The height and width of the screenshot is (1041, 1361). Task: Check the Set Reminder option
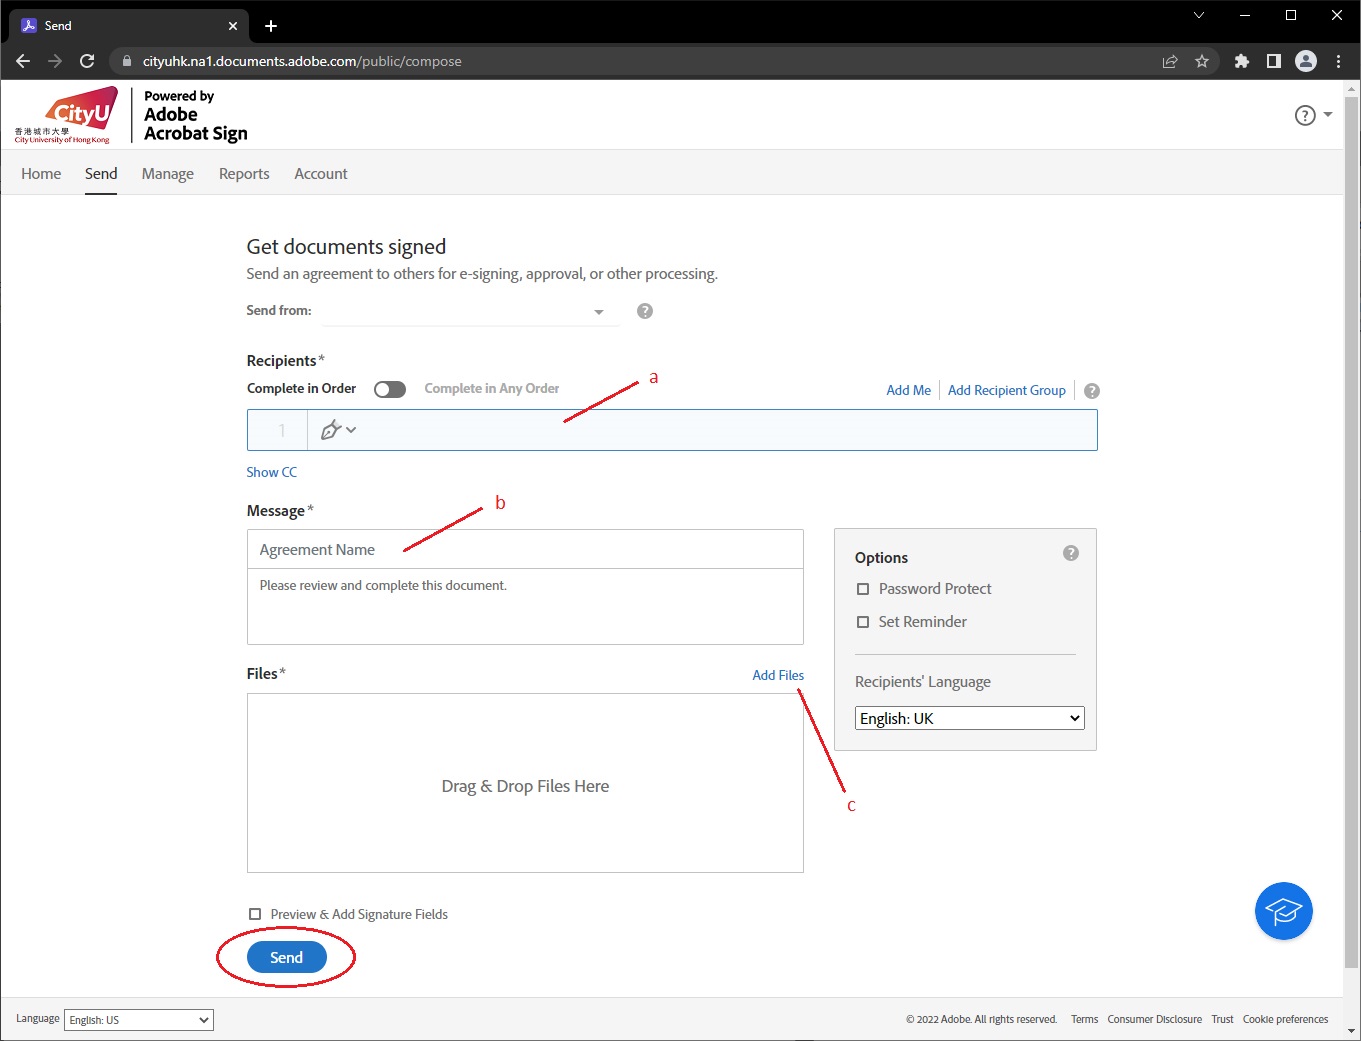click(x=863, y=622)
